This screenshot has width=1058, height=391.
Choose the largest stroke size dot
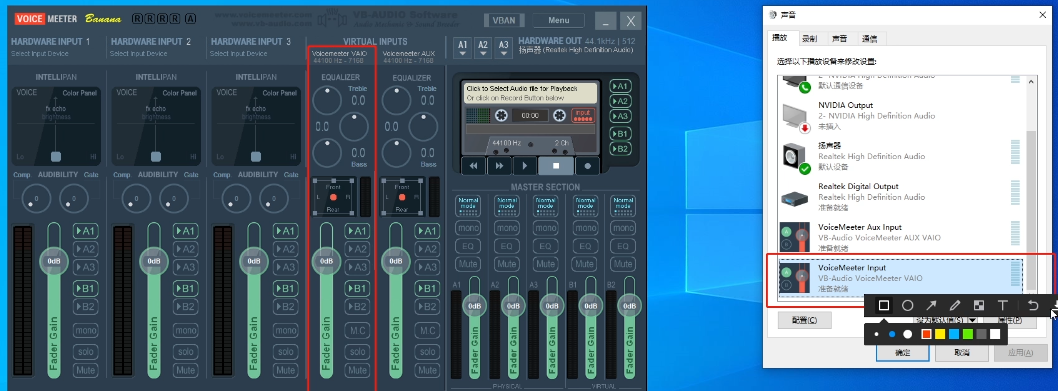point(908,334)
